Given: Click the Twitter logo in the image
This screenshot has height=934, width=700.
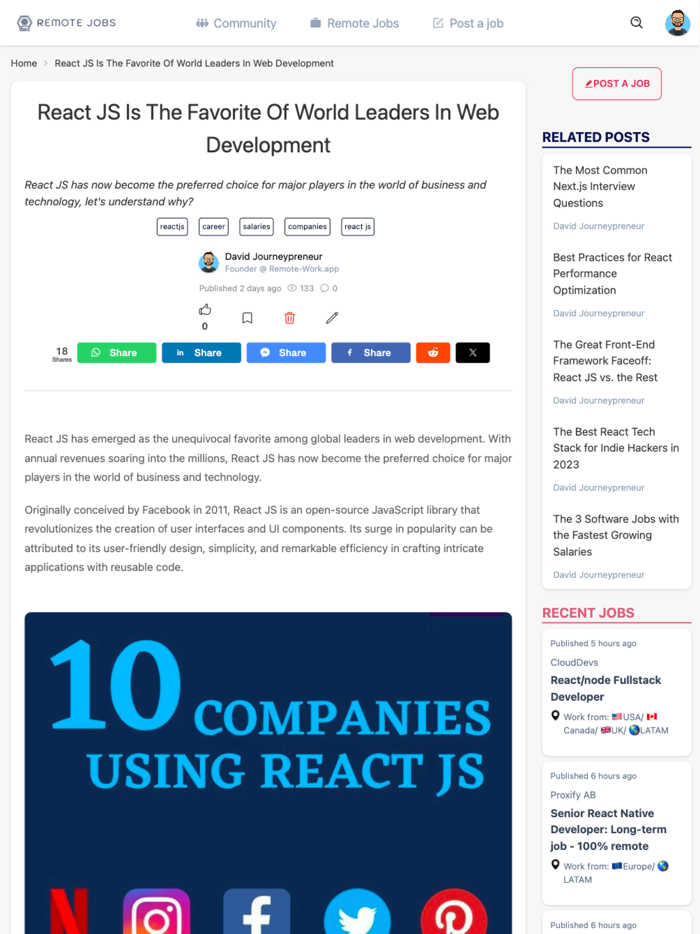Looking at the screenshot, I should (357, 911).
